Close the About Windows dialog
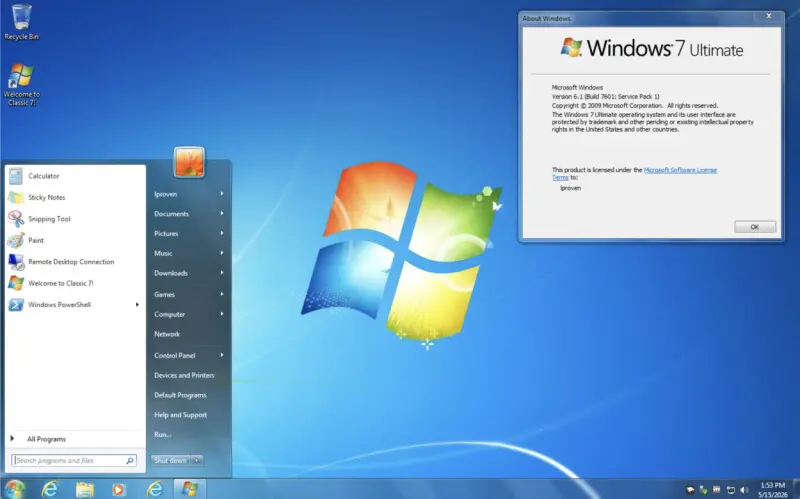800x499 pixels. 768,16
